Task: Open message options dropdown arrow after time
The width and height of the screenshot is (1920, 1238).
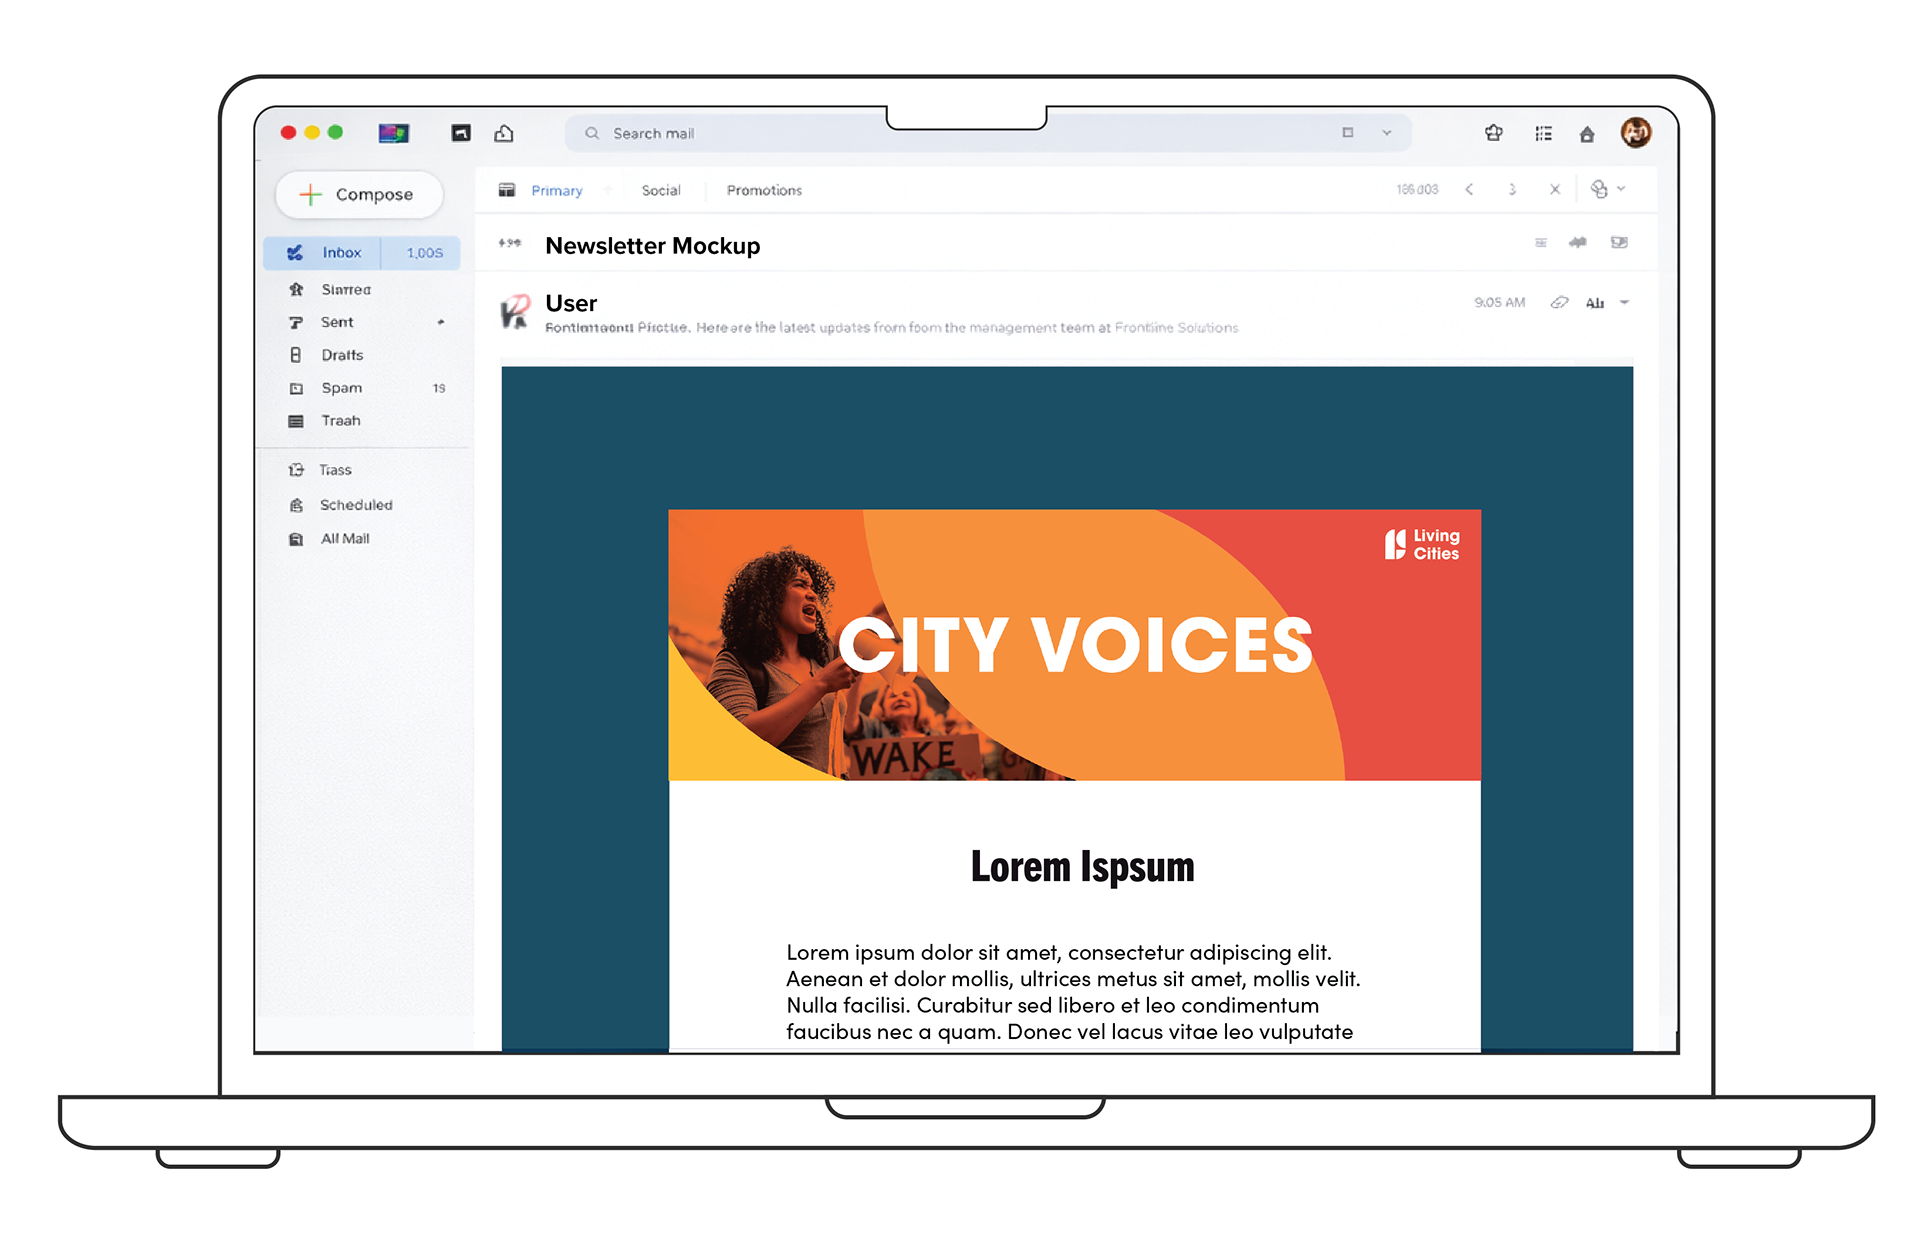Action: click(x=1625, y=302)
